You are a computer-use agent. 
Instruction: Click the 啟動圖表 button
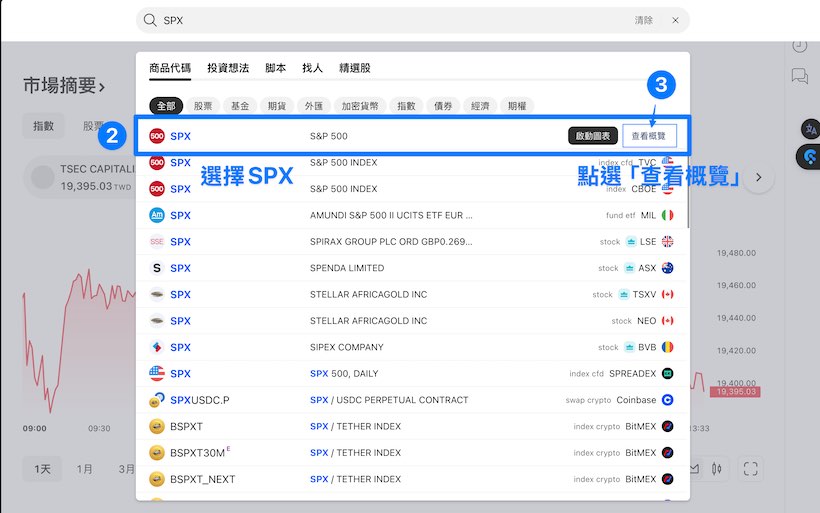tap(593, 136)
